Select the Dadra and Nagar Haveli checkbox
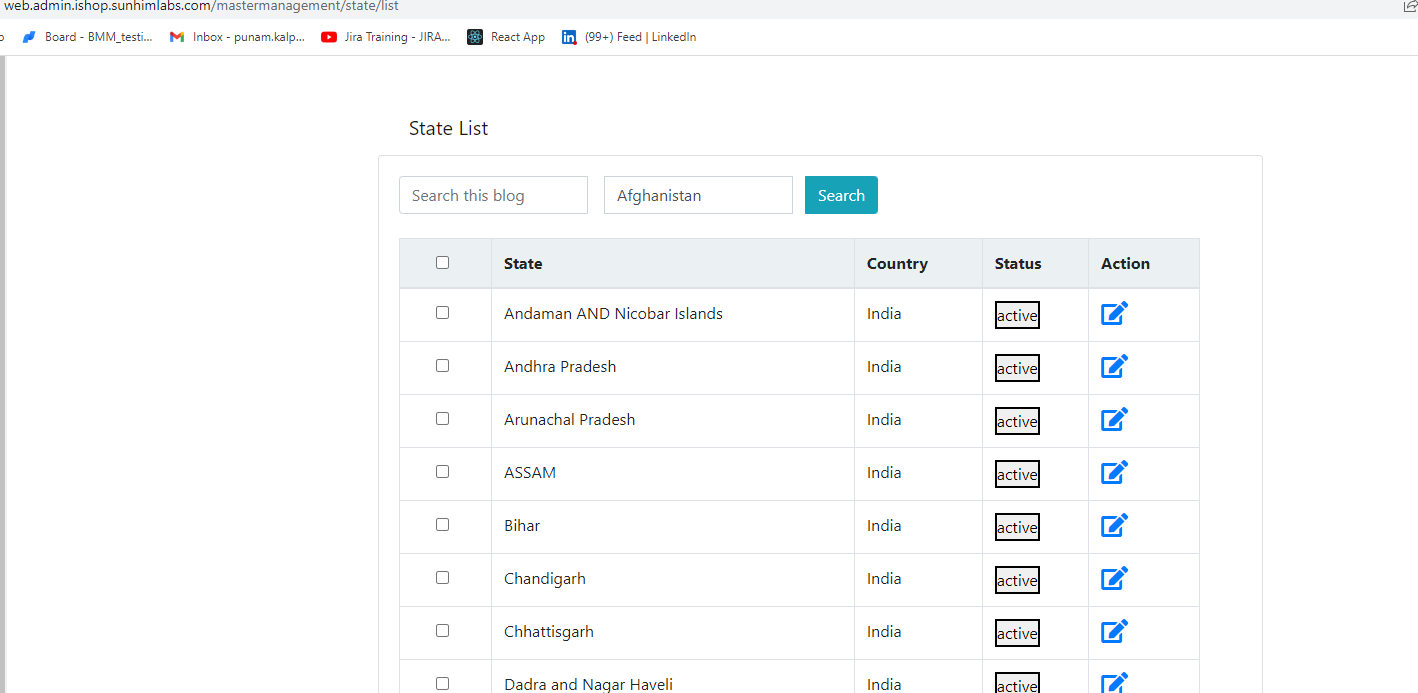 (442, 684)
